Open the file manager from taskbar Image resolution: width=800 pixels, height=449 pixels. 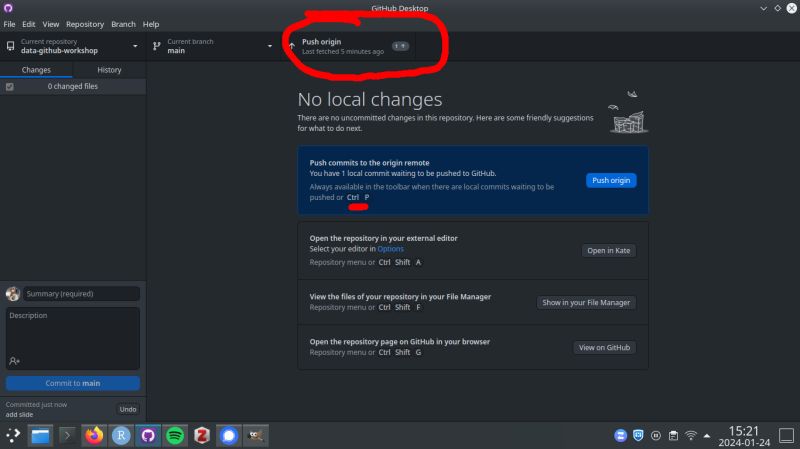pyautogui.click(x=40, y=436)
